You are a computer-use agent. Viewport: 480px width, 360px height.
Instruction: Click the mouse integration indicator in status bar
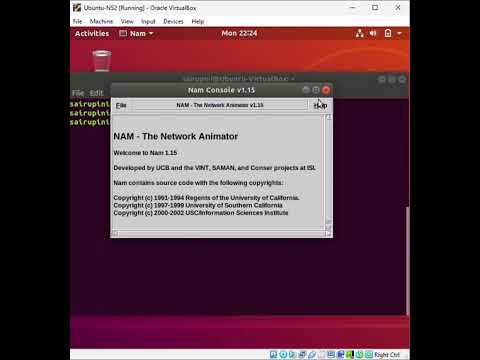(359, 355)
